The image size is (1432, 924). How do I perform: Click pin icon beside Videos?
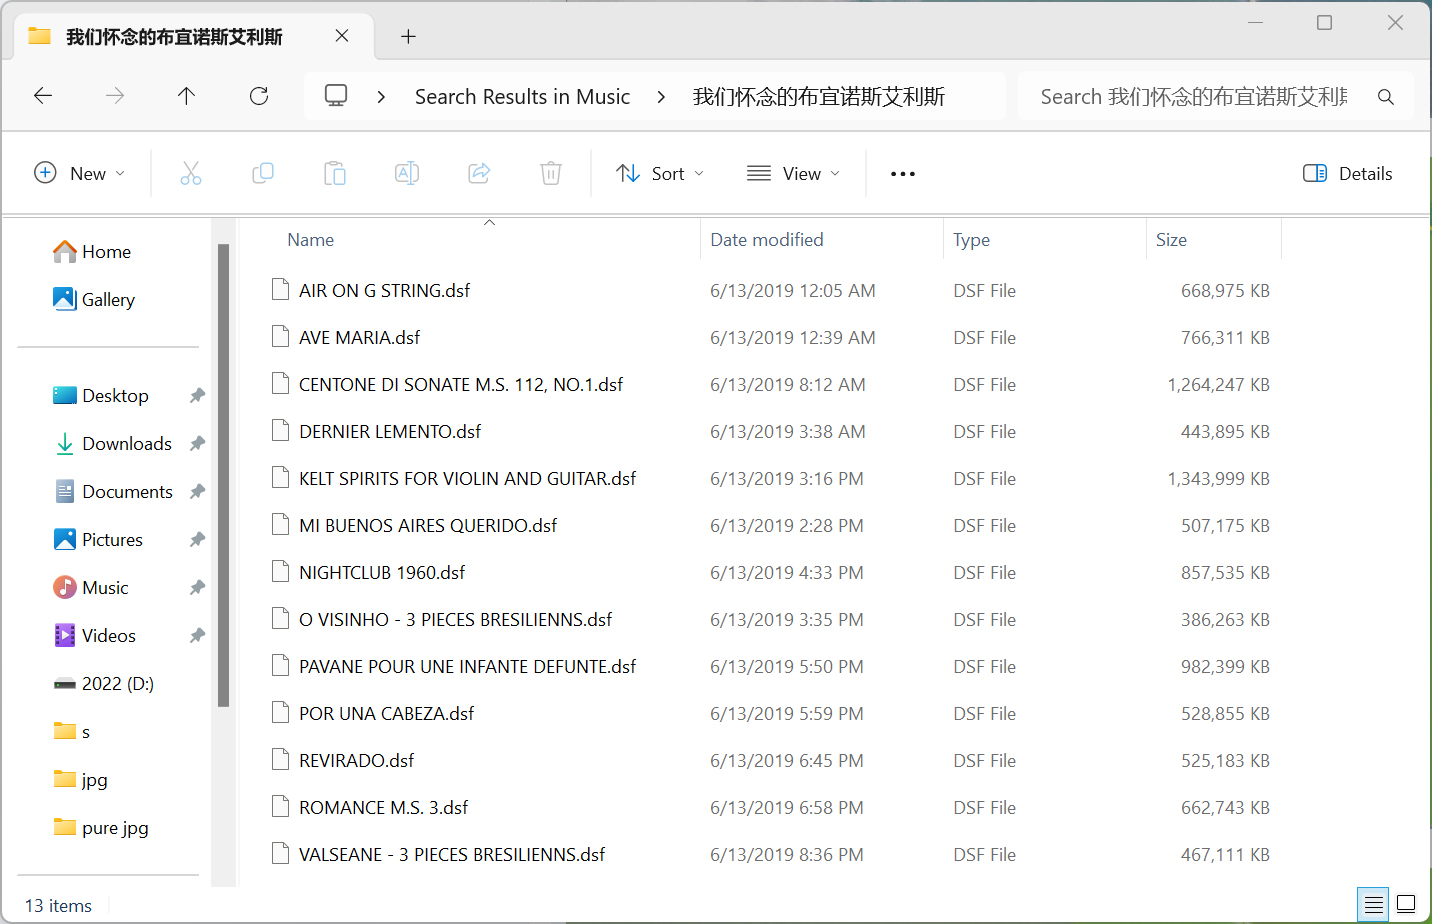pos(197,636)
